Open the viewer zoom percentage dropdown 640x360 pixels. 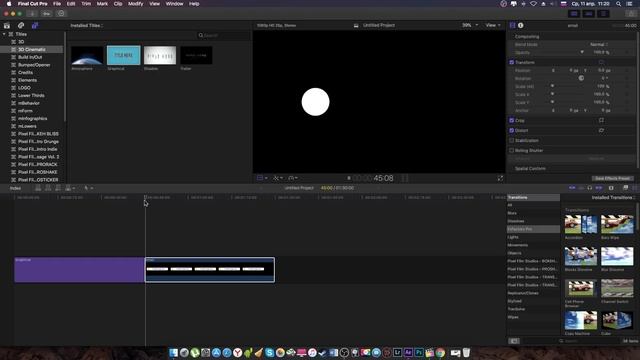(470, 25)
